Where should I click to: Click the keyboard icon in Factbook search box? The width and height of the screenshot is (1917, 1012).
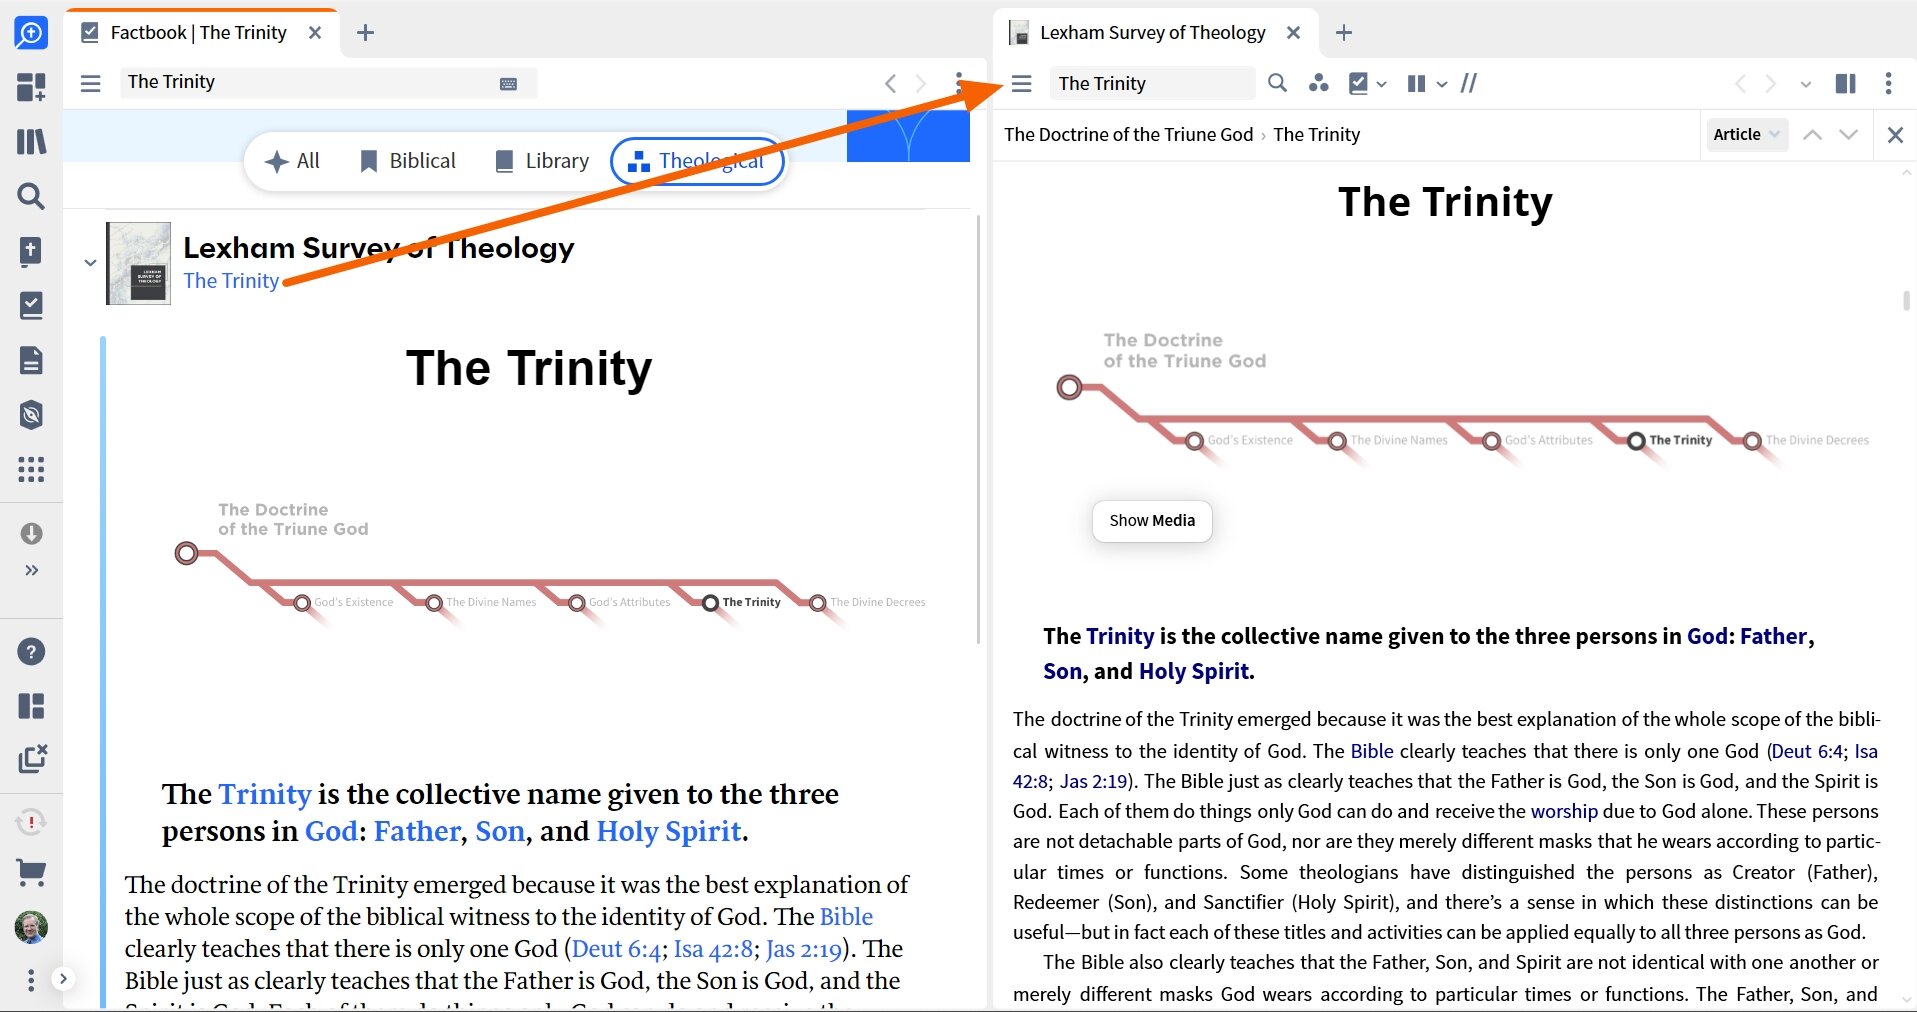click(508, 84)
